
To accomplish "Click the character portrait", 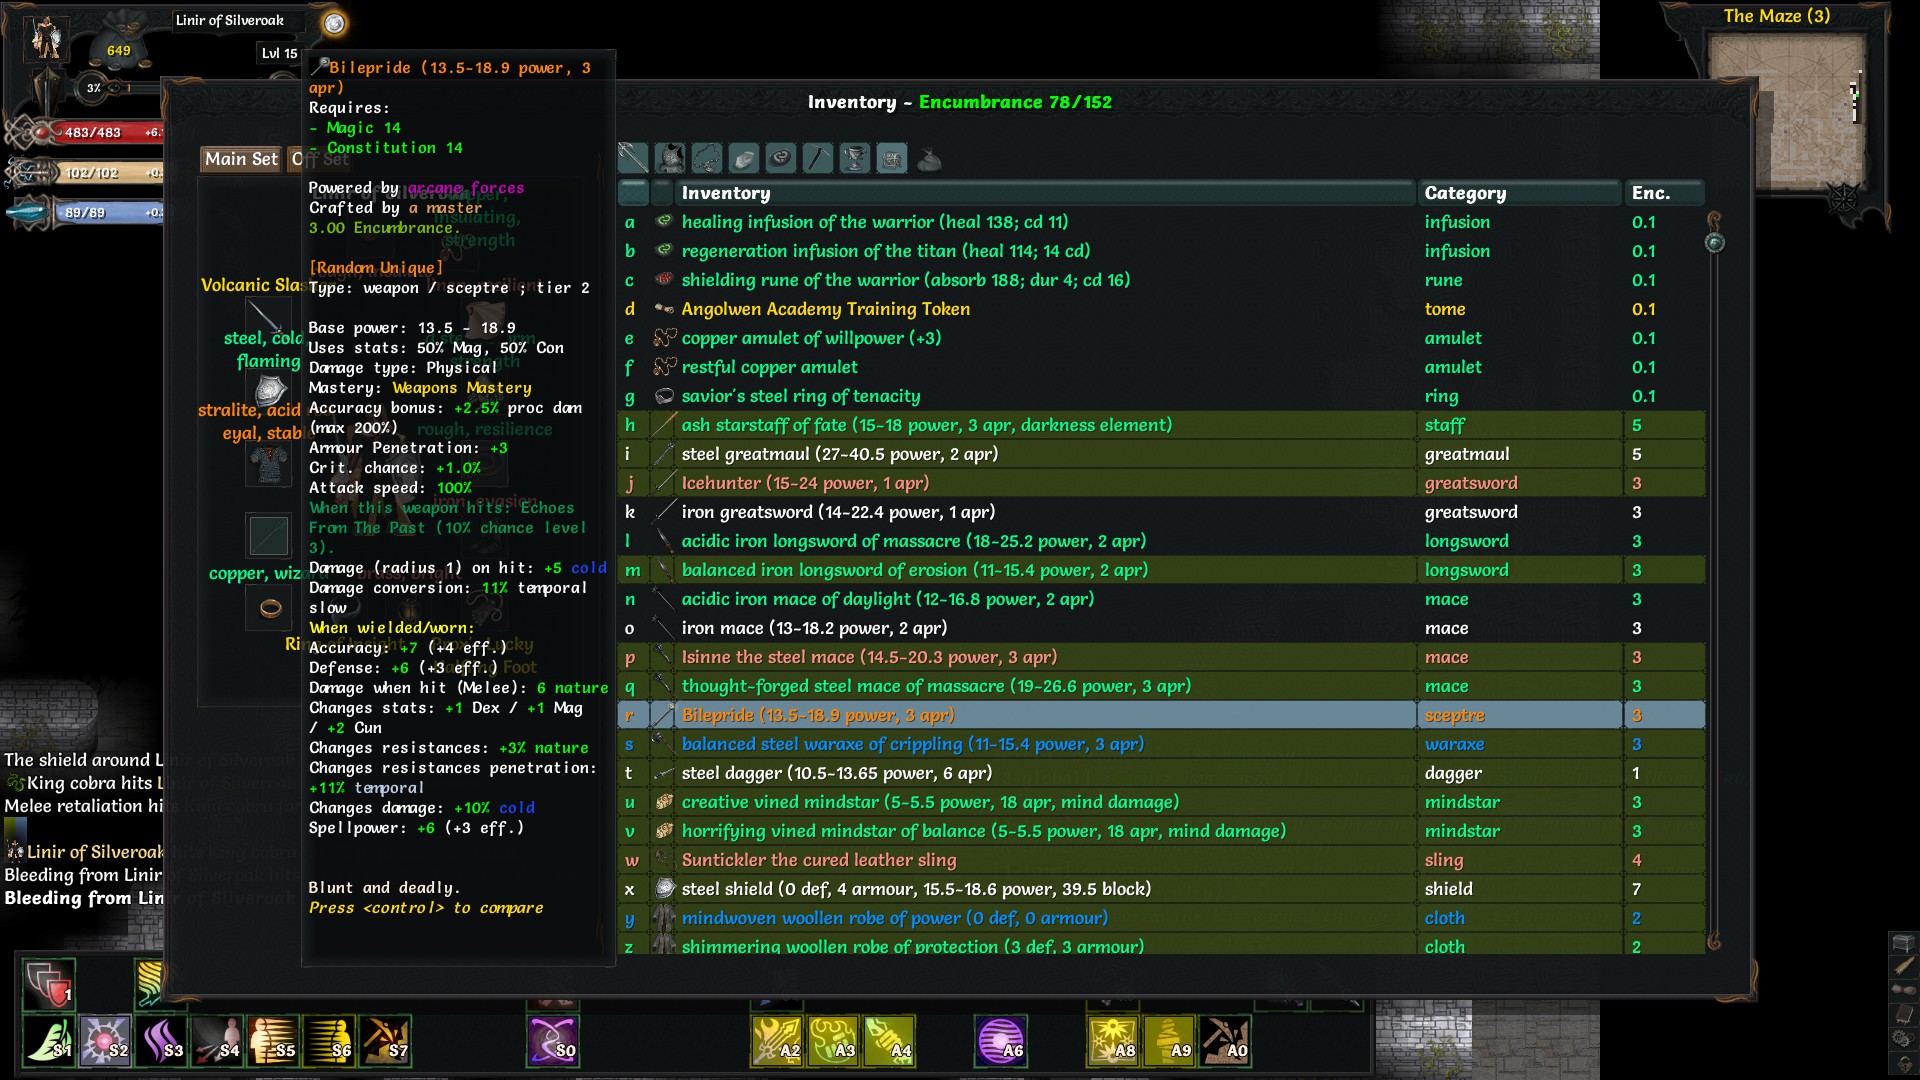I will pyautogui.click(x=46, y=39).
